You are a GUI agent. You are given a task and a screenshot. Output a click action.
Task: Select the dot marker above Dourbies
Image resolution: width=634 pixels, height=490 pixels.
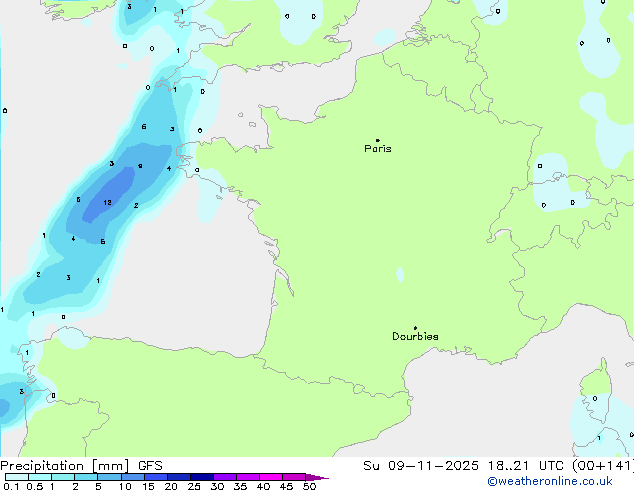(x=415, y=328)
